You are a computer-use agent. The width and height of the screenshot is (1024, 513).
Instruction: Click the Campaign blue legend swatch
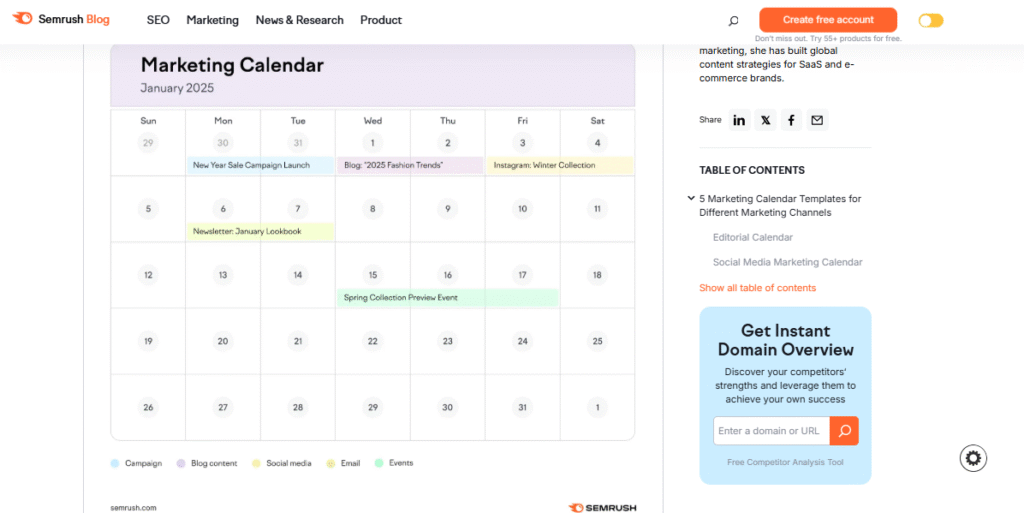point(115,463)
